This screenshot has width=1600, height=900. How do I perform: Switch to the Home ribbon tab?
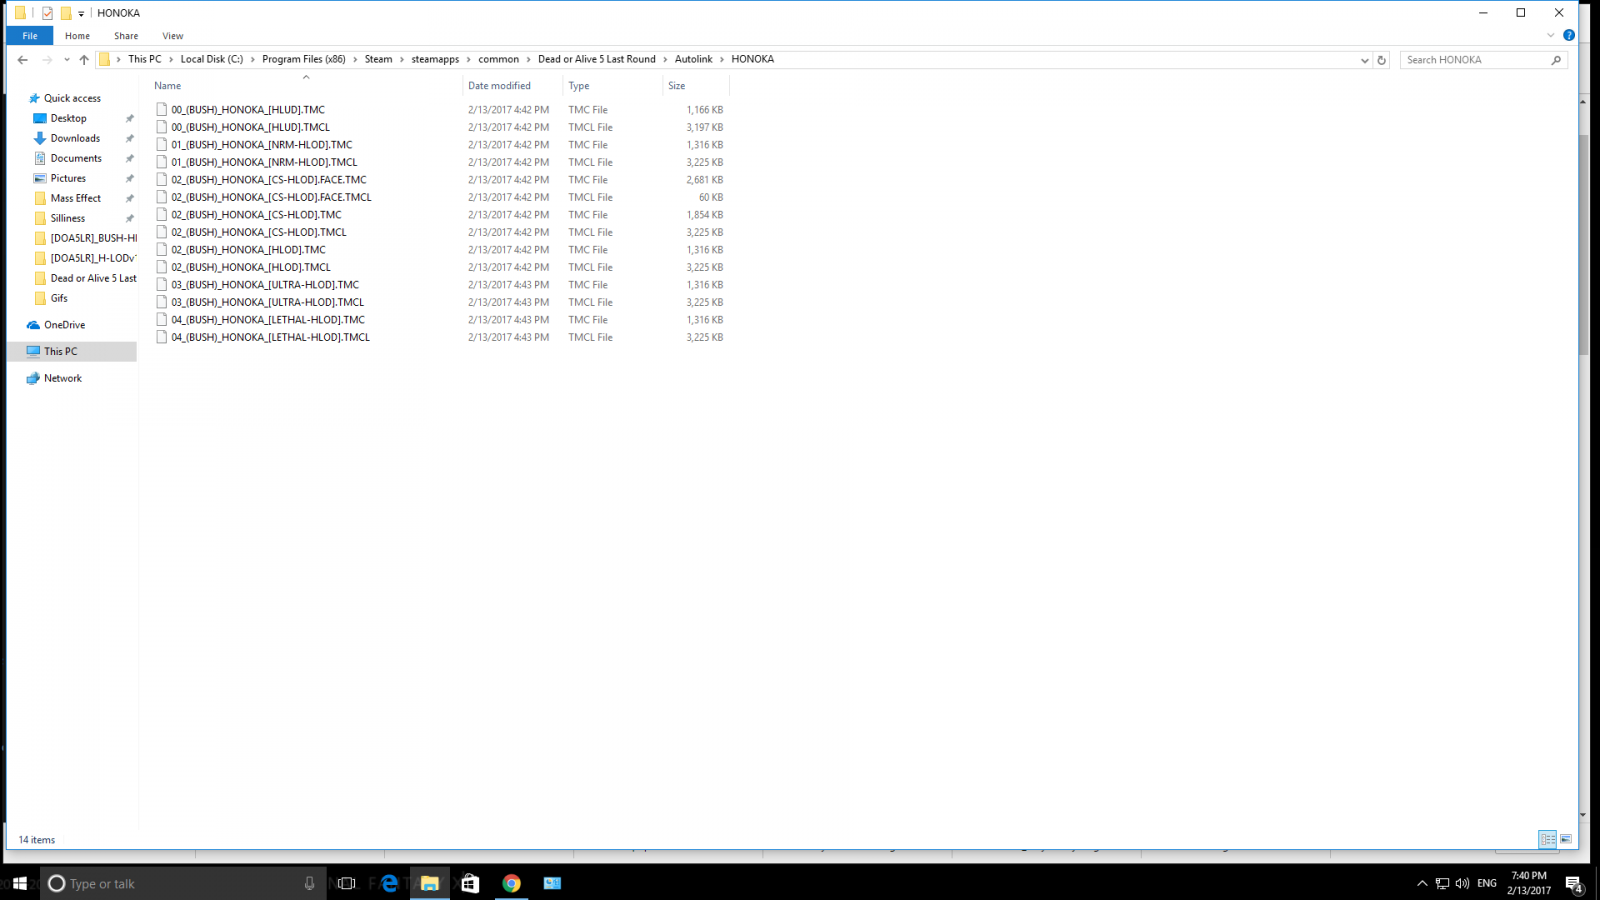pos(77,35)
